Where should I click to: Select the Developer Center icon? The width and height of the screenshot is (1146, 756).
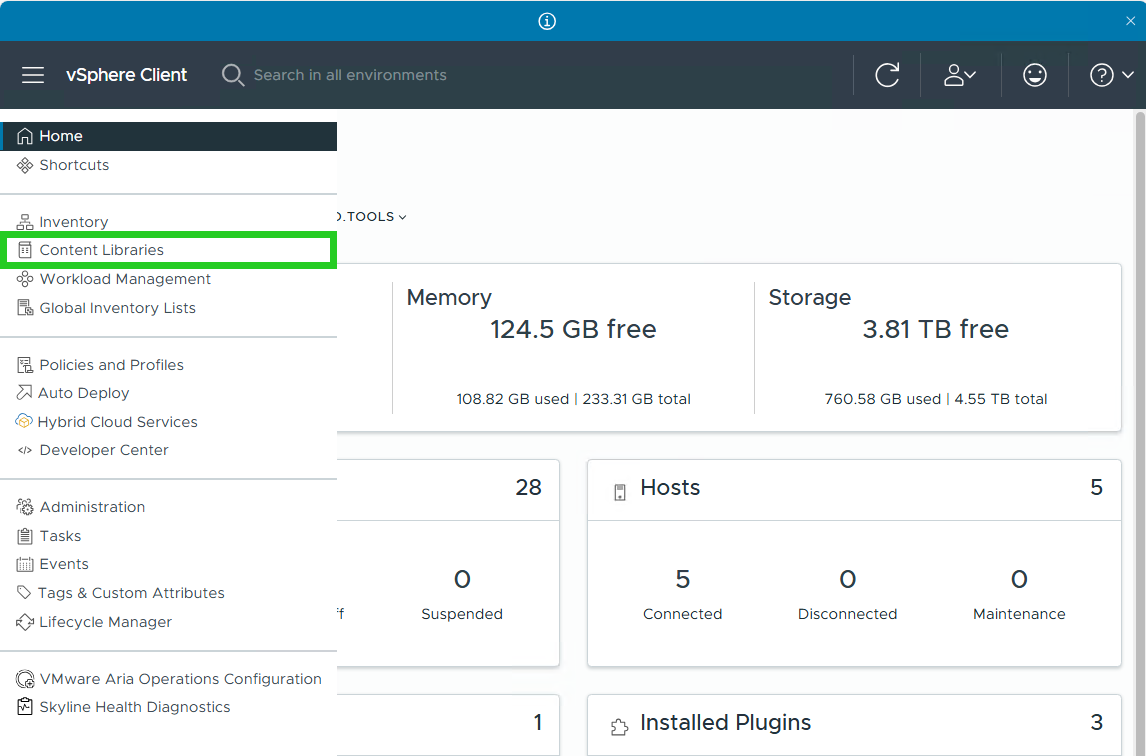[24, 450]
